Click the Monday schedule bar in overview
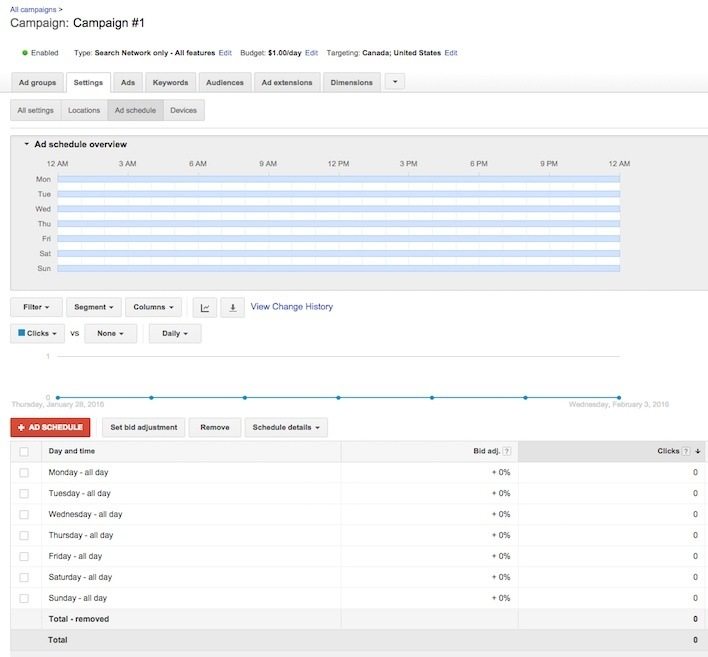The image size is (708, 657). (339, 179)
